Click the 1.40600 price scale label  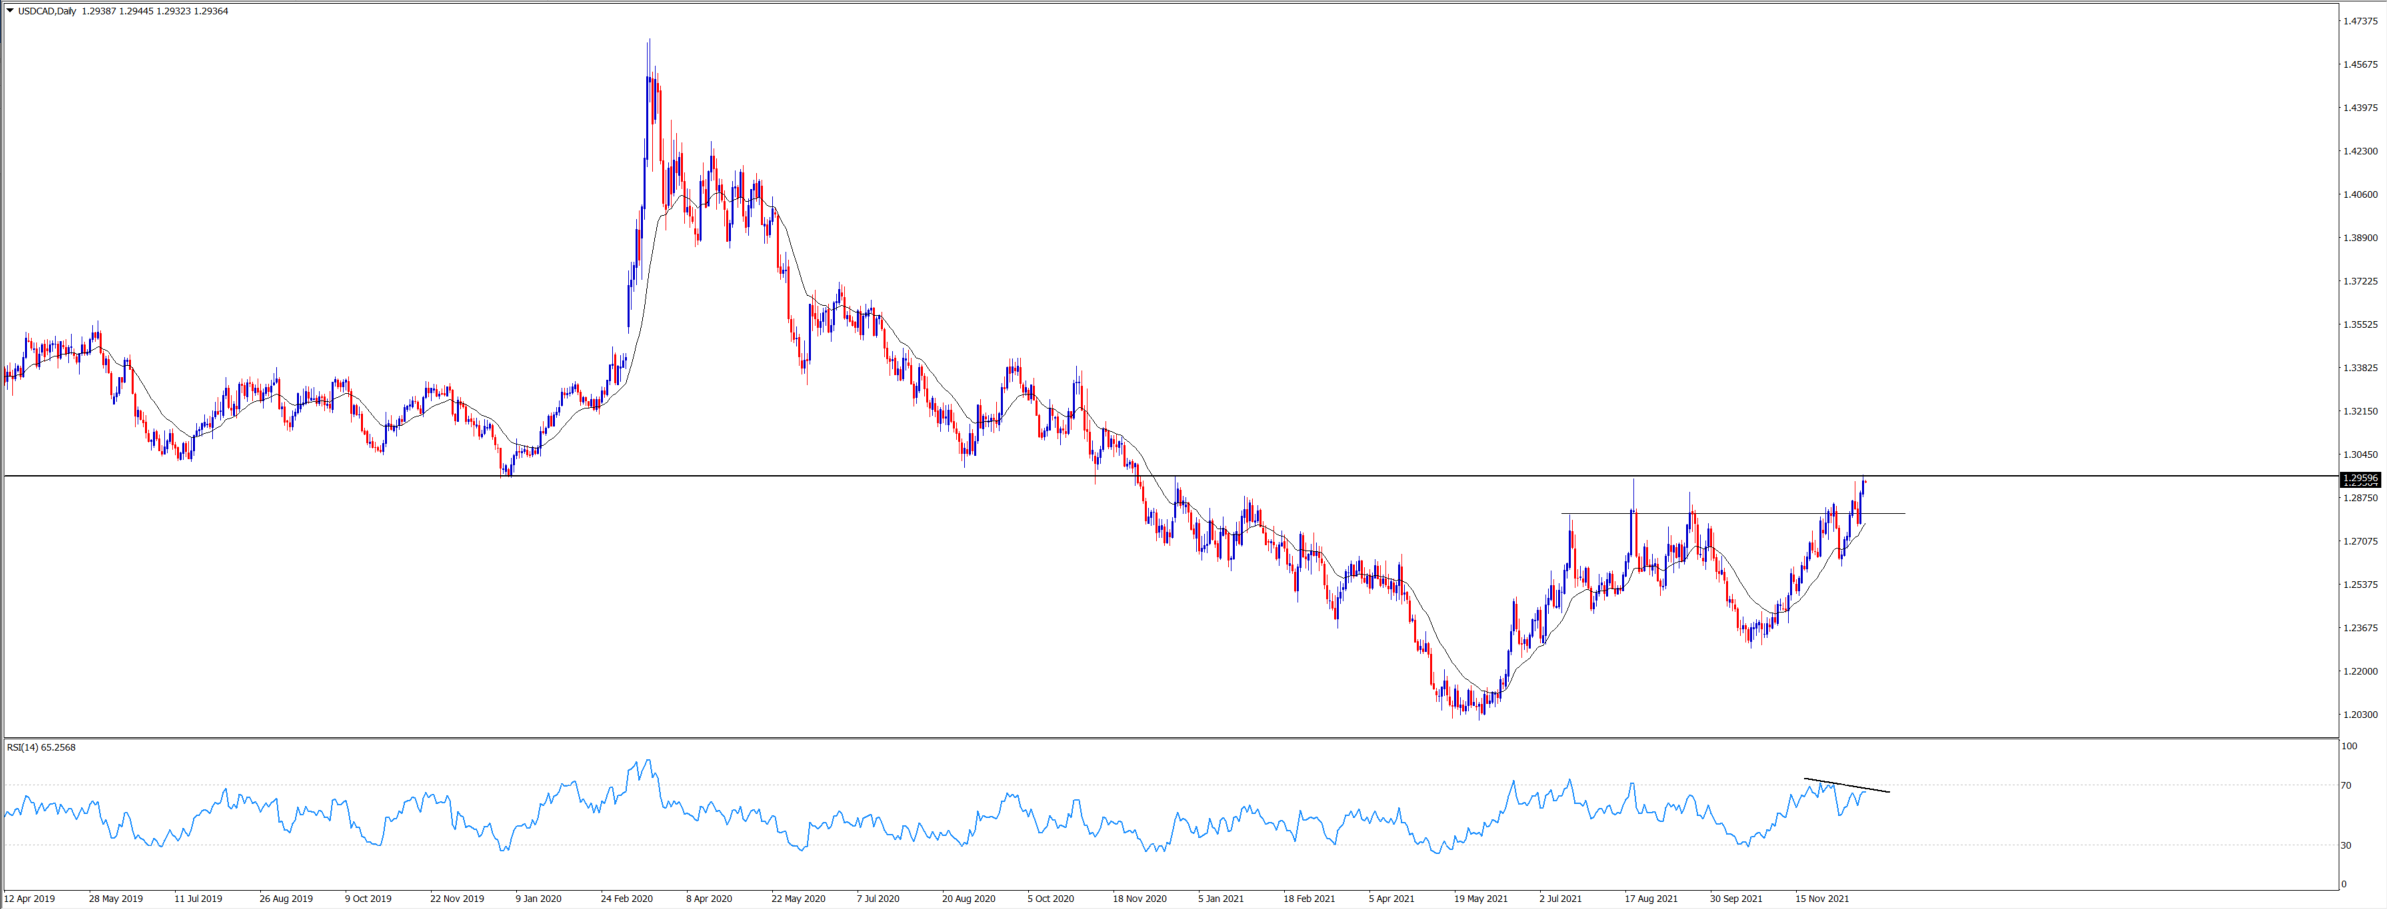[2360, 195]
